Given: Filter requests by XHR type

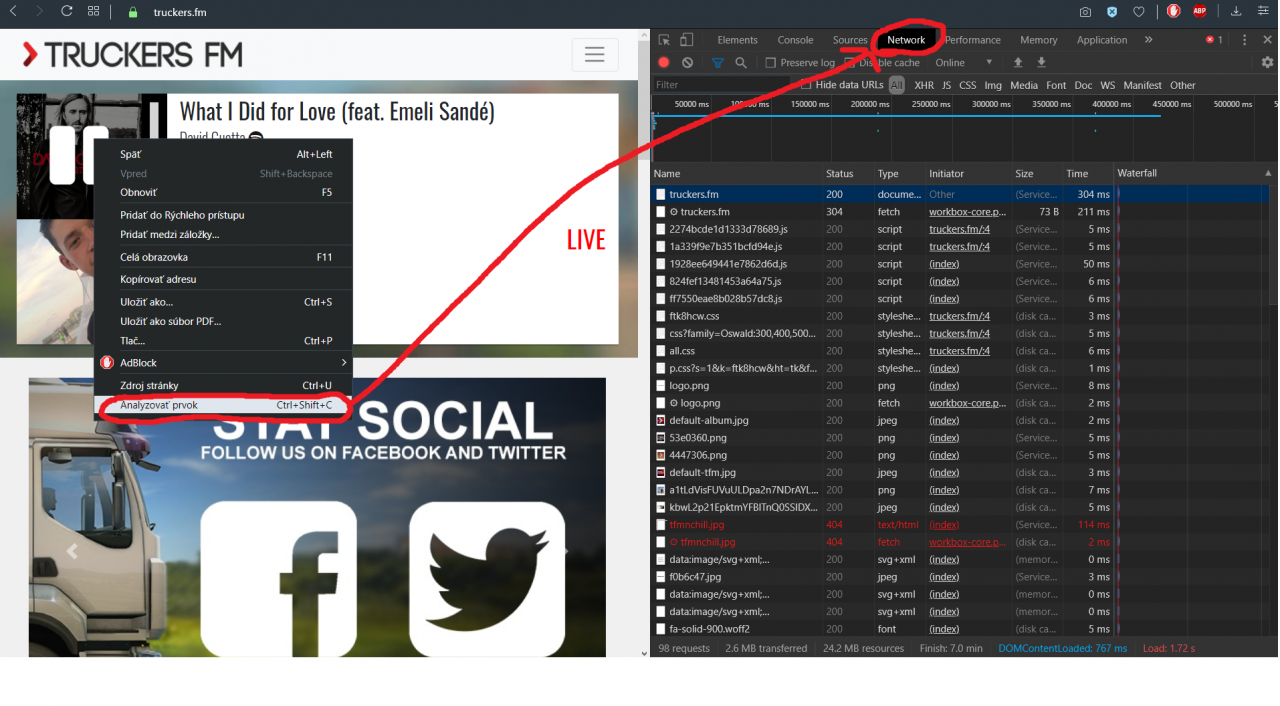Looking at the screenshot, I should [924, 85].
